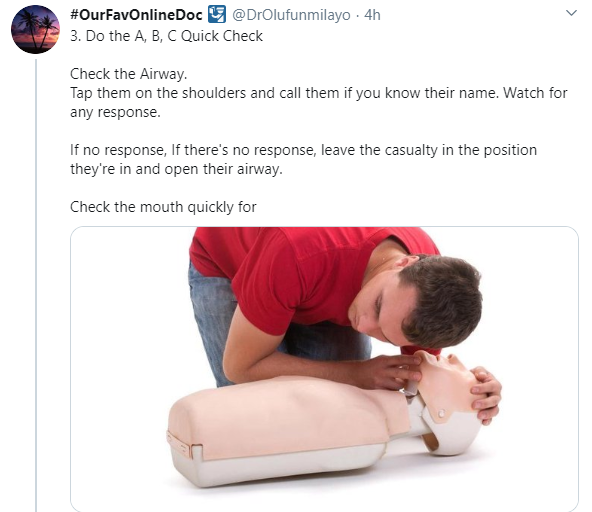
Task: Open the tweet via the 4h timestamp
Action: click(x=372, y=15)
